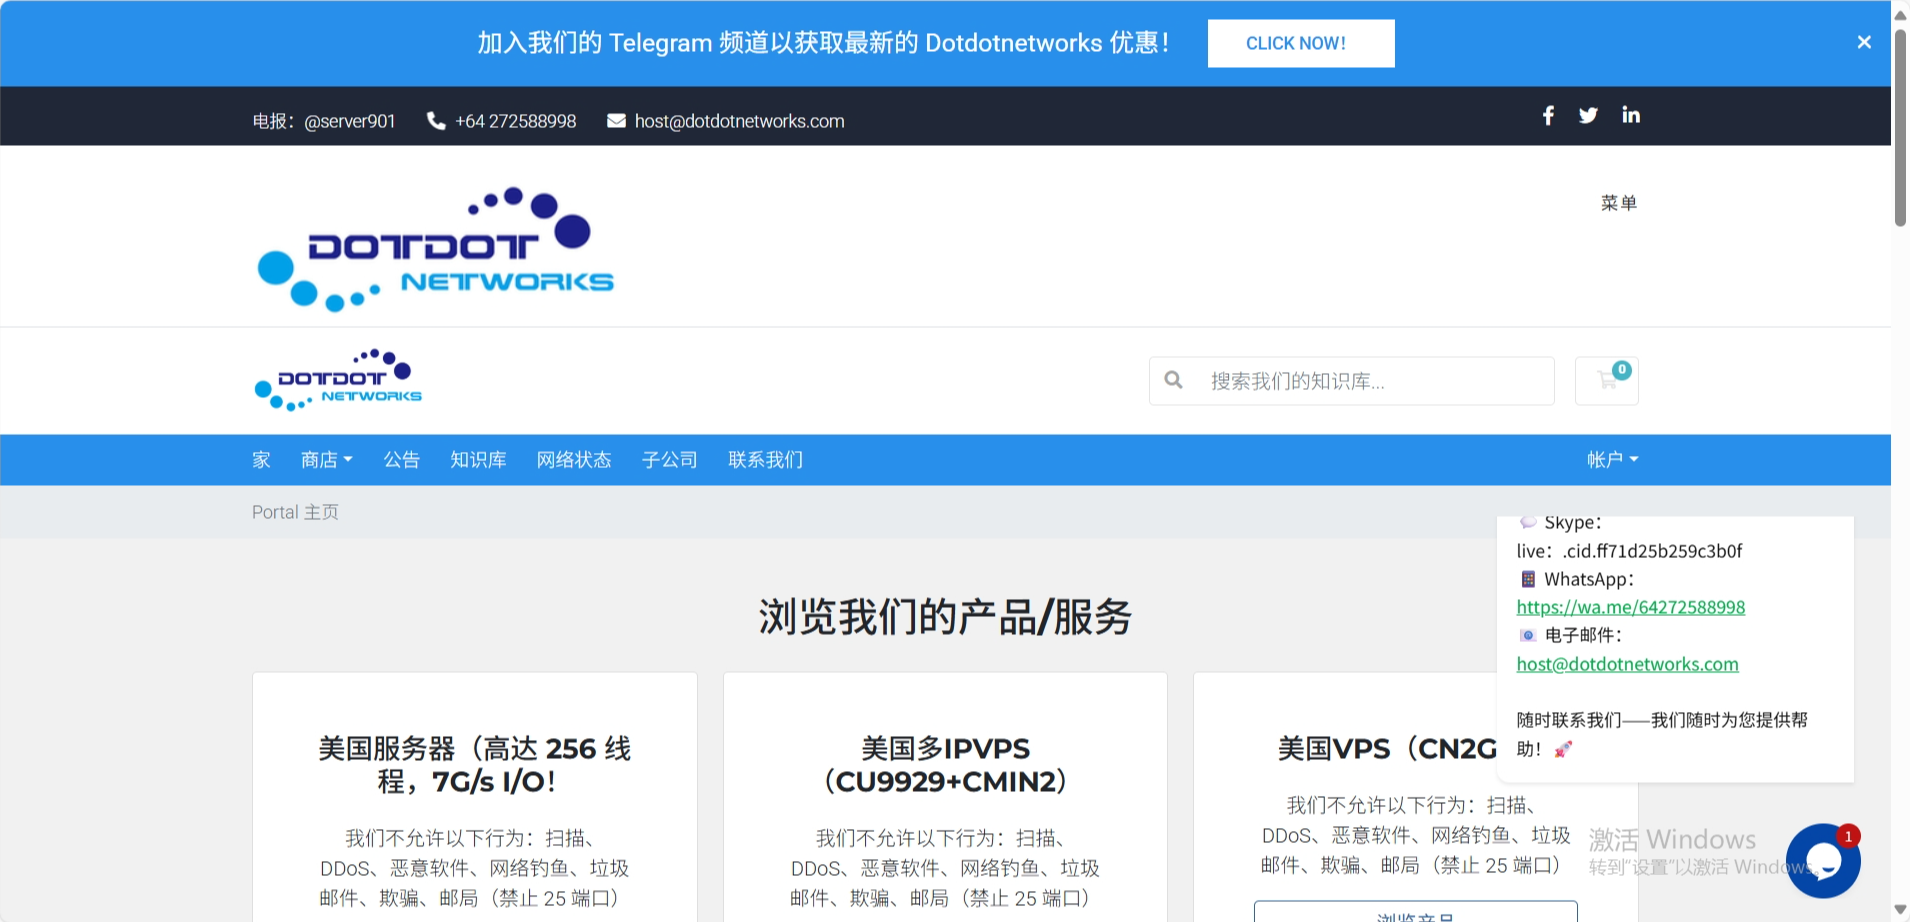This screenshot has width=1910, height=922.
Task: Click the Portal 主页 breadcrumb
Action: [295, 512]
